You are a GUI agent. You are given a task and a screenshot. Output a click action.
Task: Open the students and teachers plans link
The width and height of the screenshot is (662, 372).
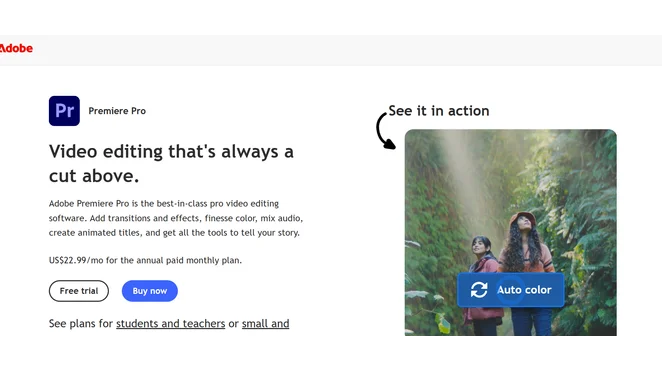[x=171, y=323]
